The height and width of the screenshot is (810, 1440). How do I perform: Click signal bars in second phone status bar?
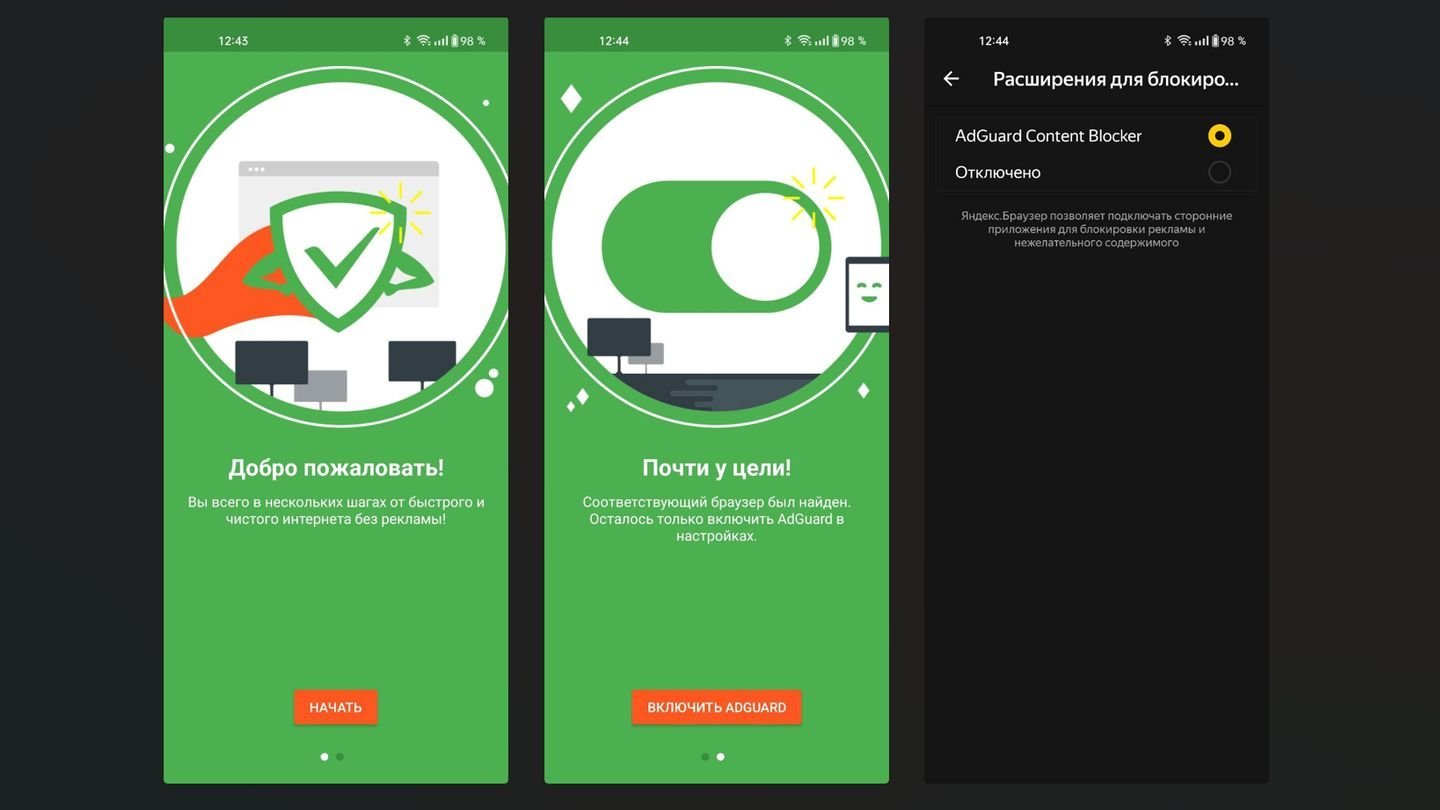pyautogui.click(x=823, y=41)
